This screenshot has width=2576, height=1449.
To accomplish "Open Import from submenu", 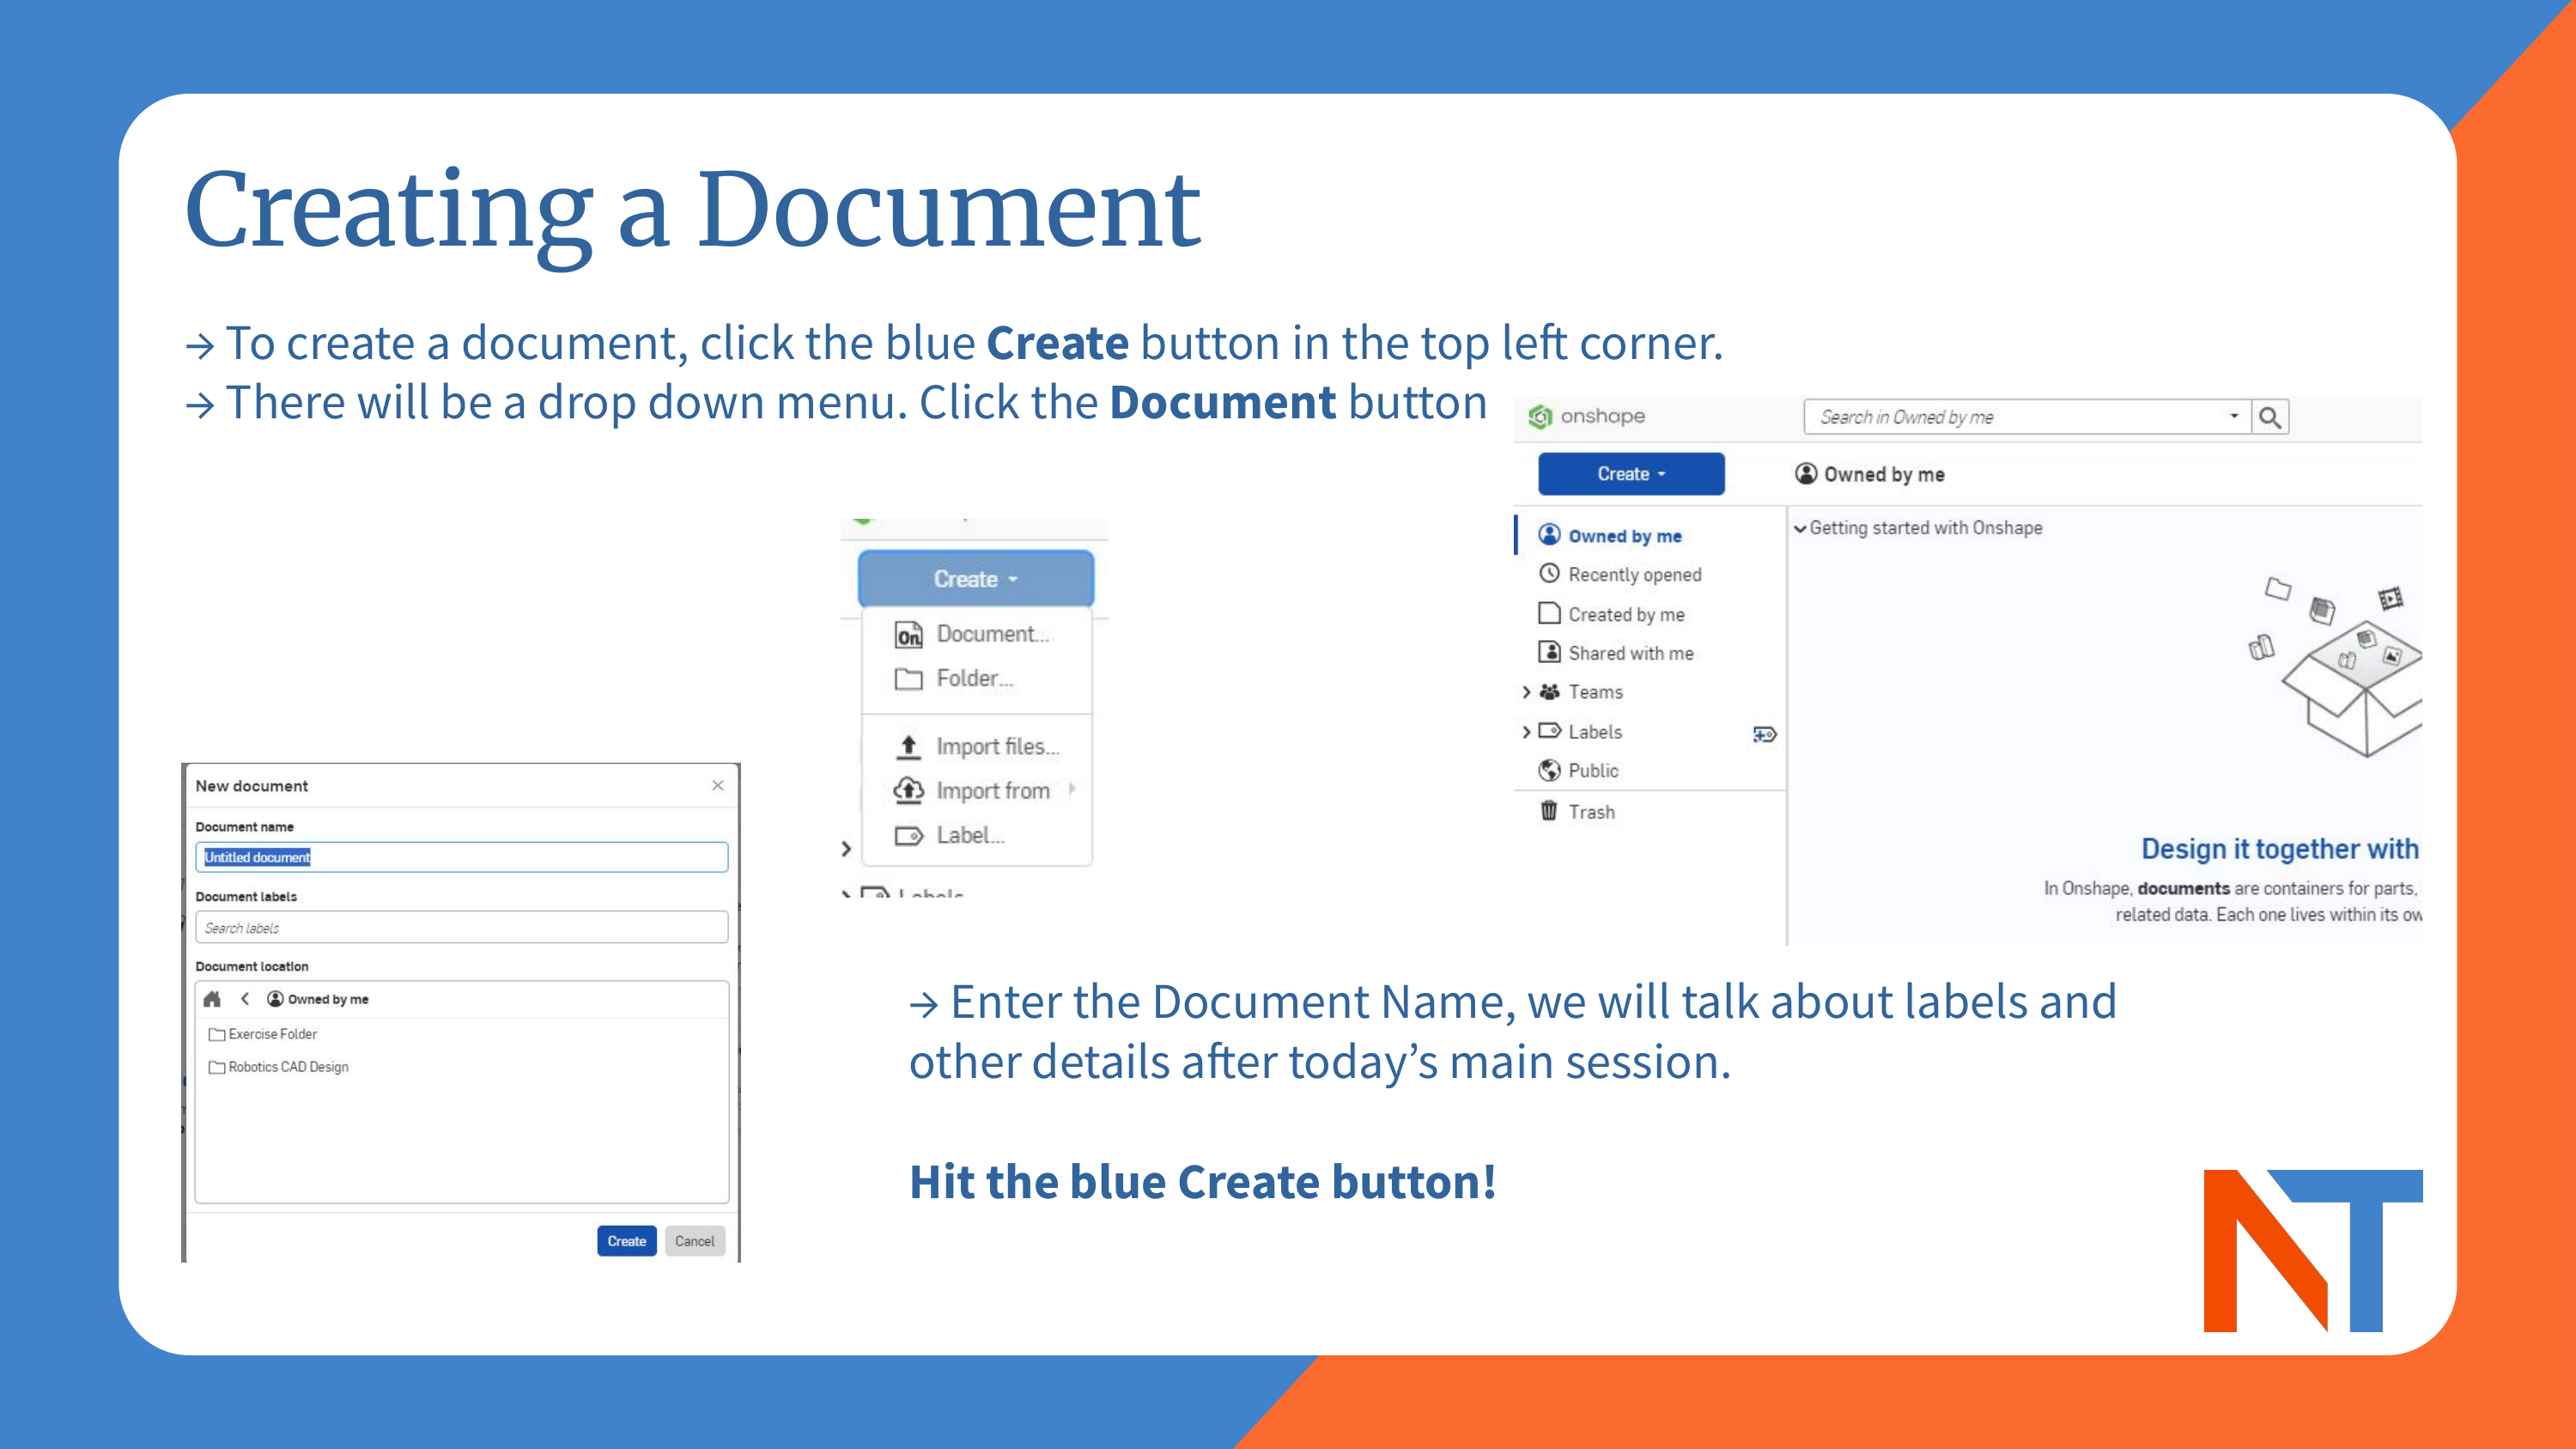I will pyautogui.click(x=992, y=790).
